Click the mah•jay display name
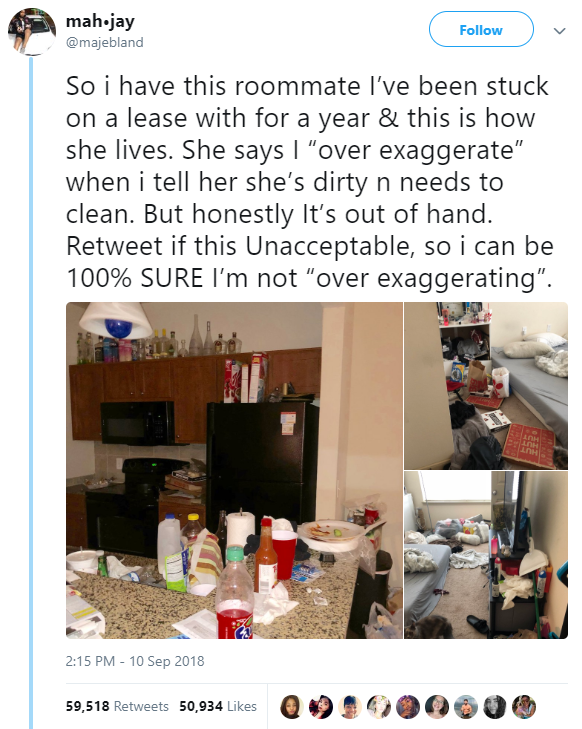 pyautogui.click(x=100, y=21)
